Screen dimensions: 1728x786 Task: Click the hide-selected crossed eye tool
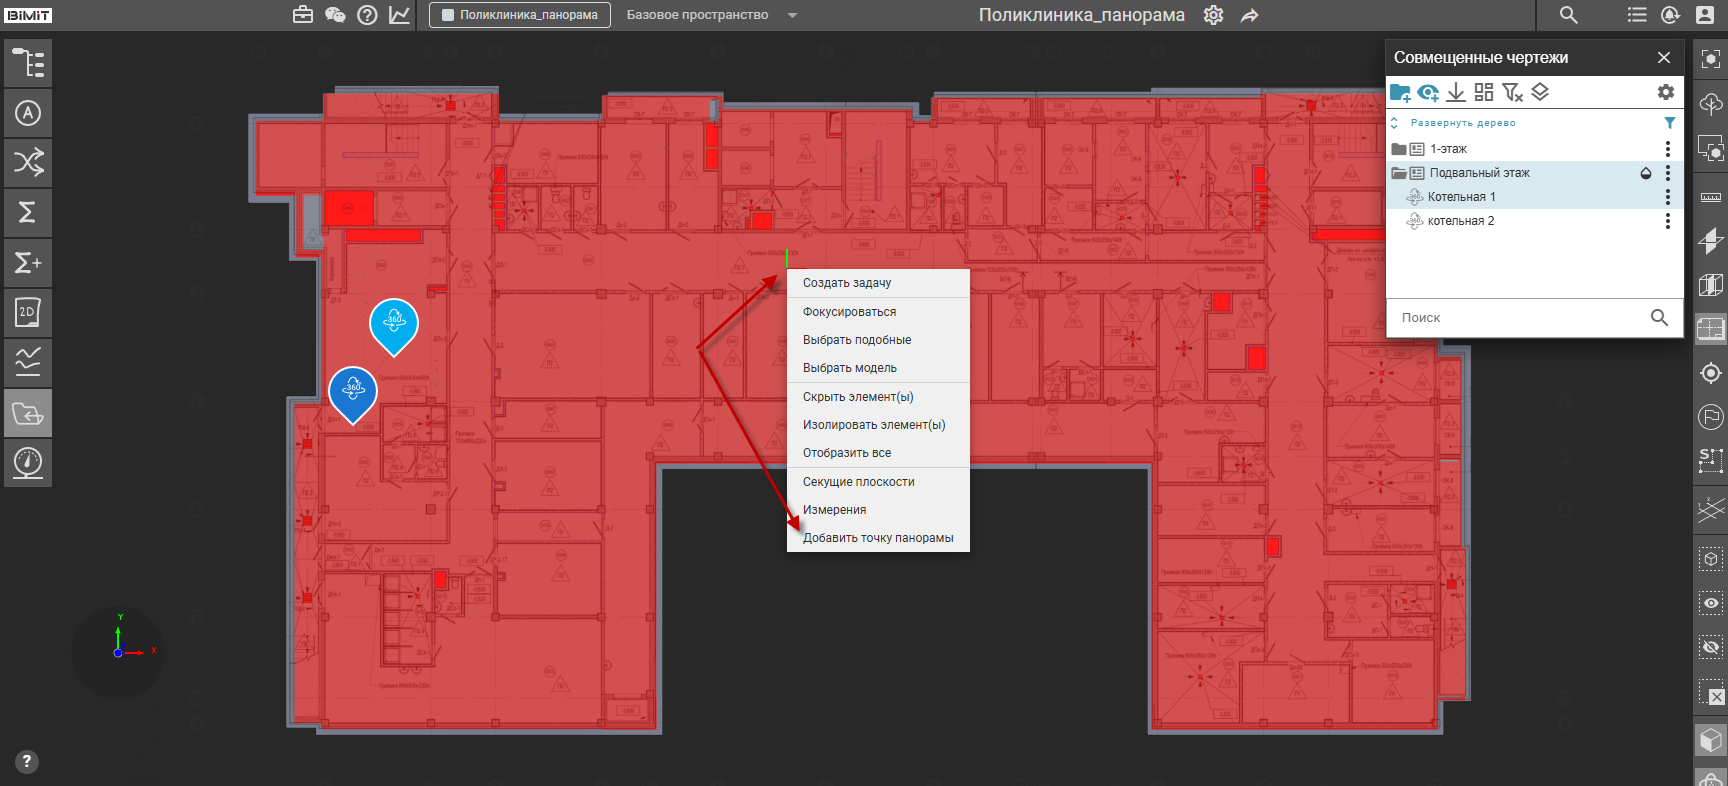pos(1711,647)
